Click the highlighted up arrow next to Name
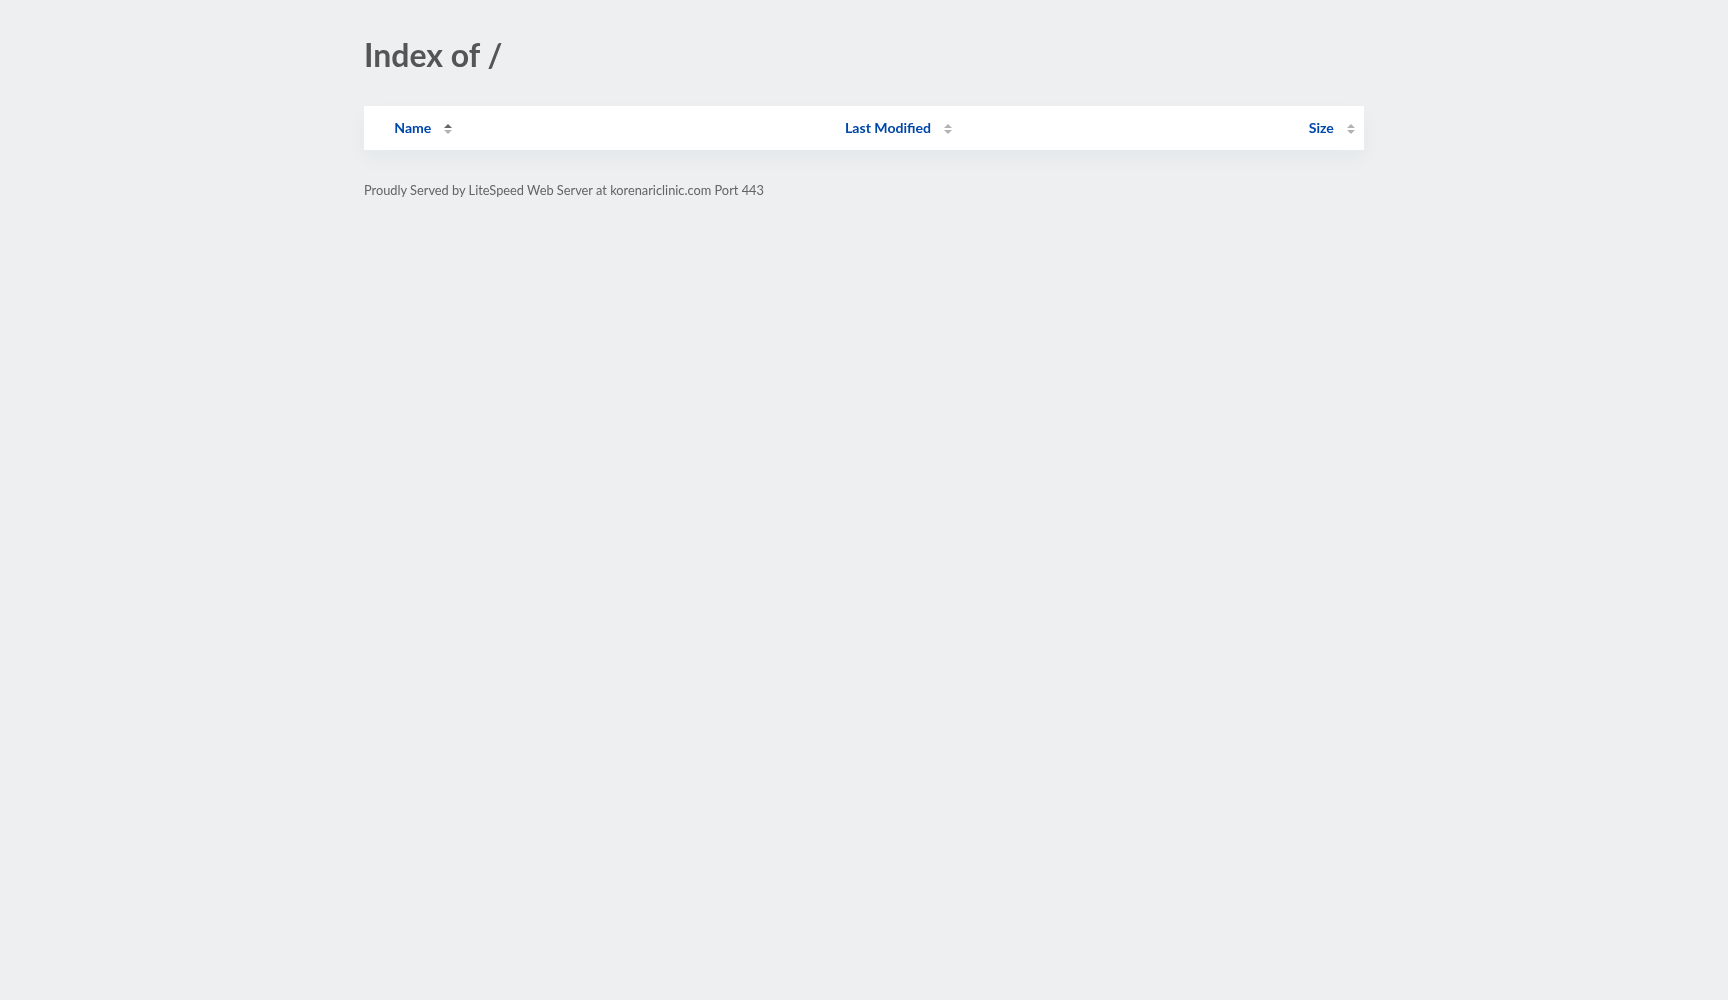The image size is (1728, 1000). [x=448, y=125]
